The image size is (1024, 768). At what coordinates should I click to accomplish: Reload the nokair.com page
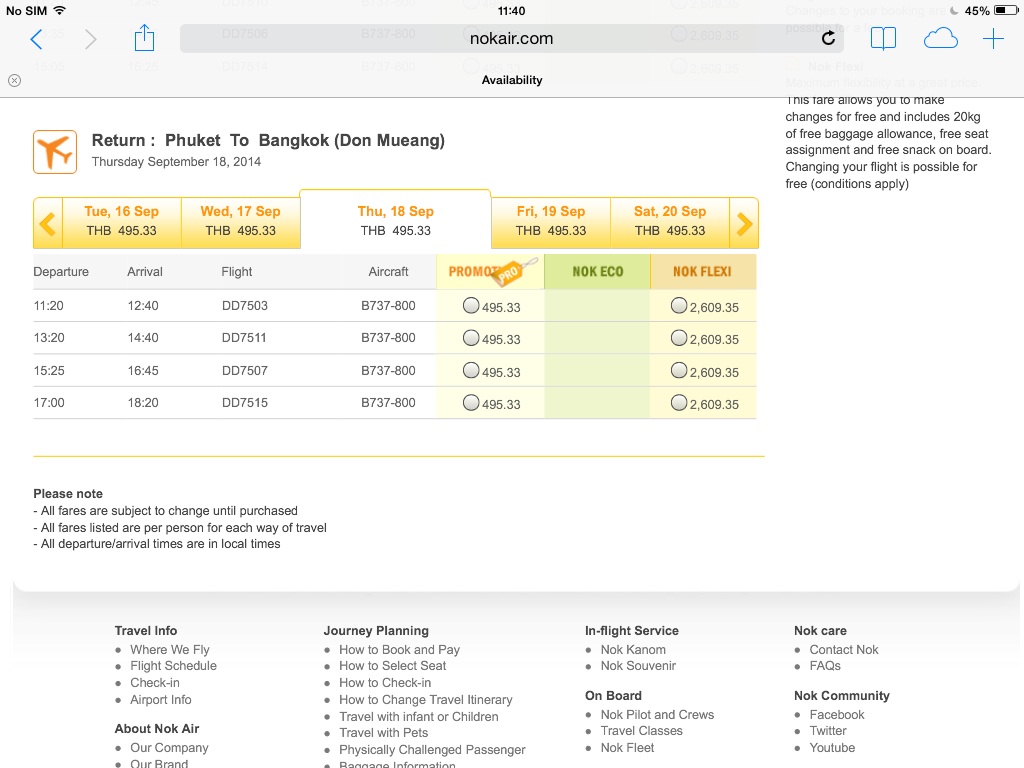(x=828, y=39)
